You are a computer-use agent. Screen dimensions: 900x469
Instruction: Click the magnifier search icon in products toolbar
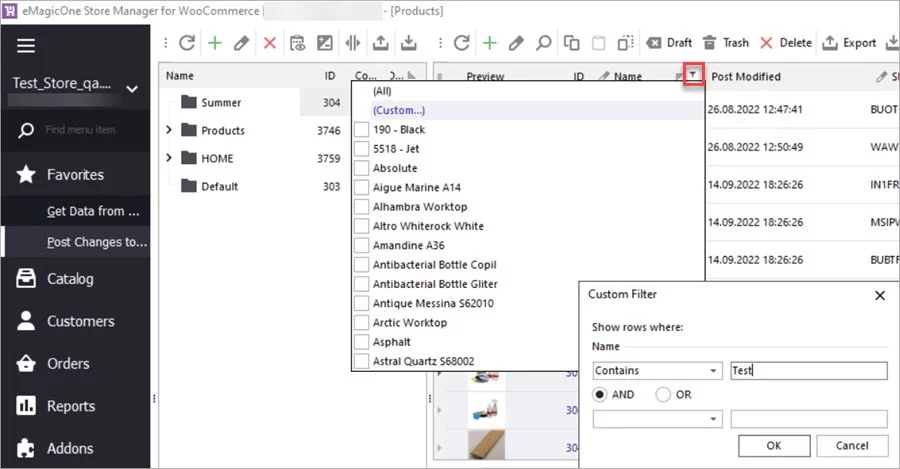pos(543,43)
